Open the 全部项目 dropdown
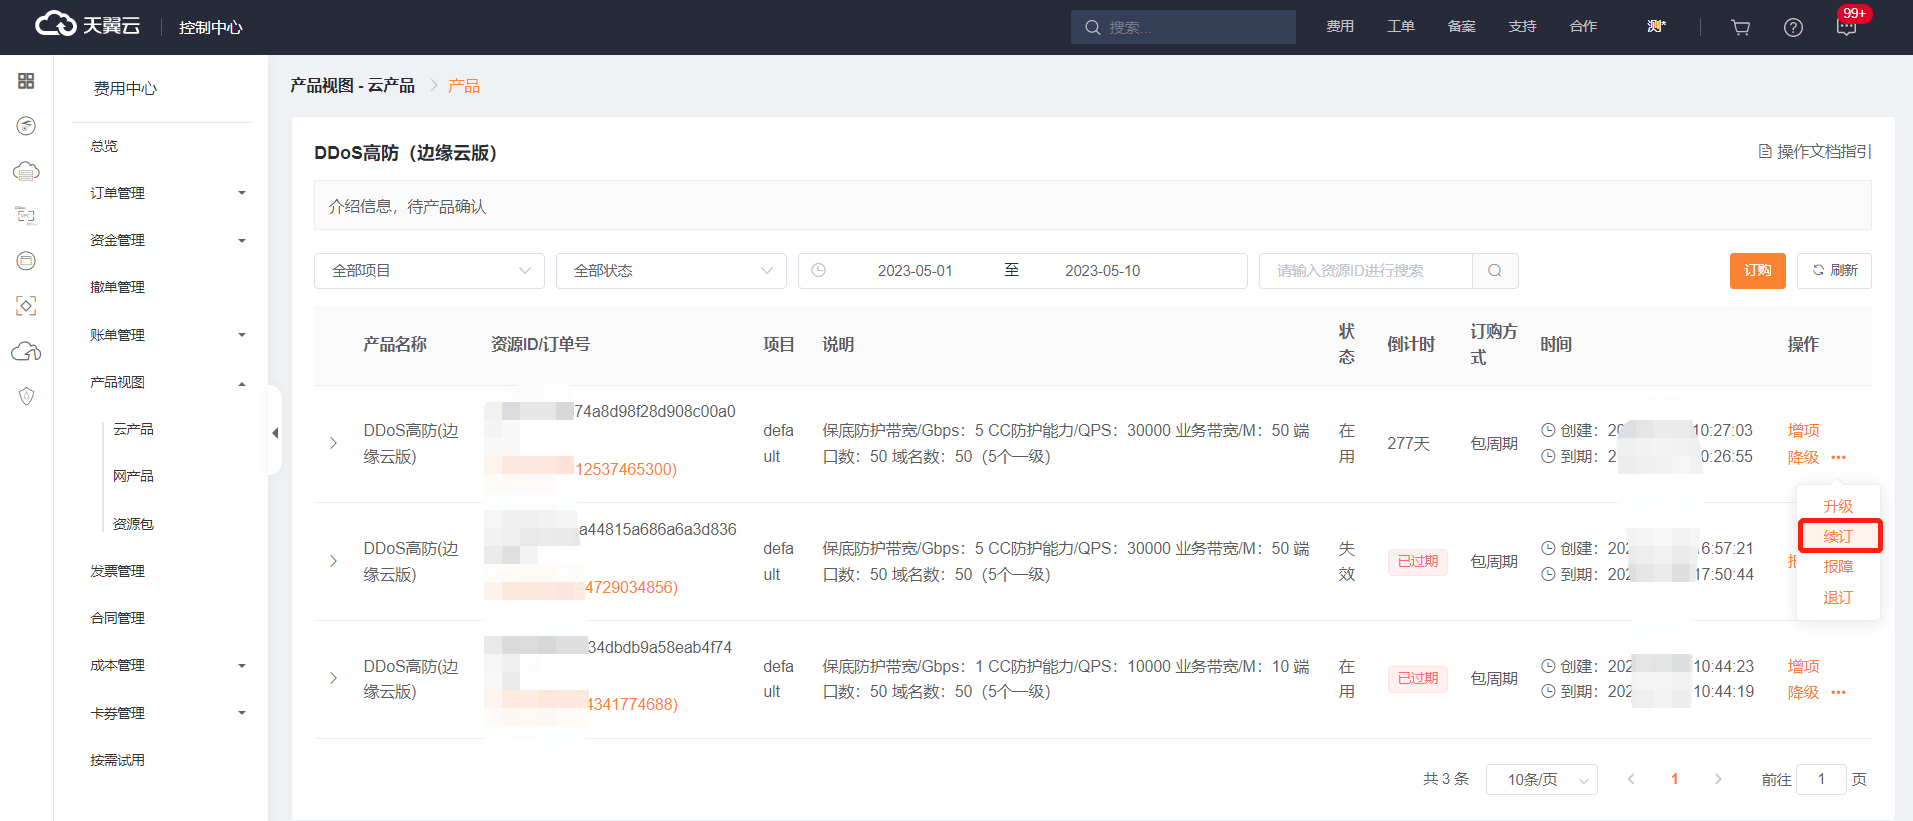The image size is (1913, 821). pyautogui.click(x=429, y=271)
